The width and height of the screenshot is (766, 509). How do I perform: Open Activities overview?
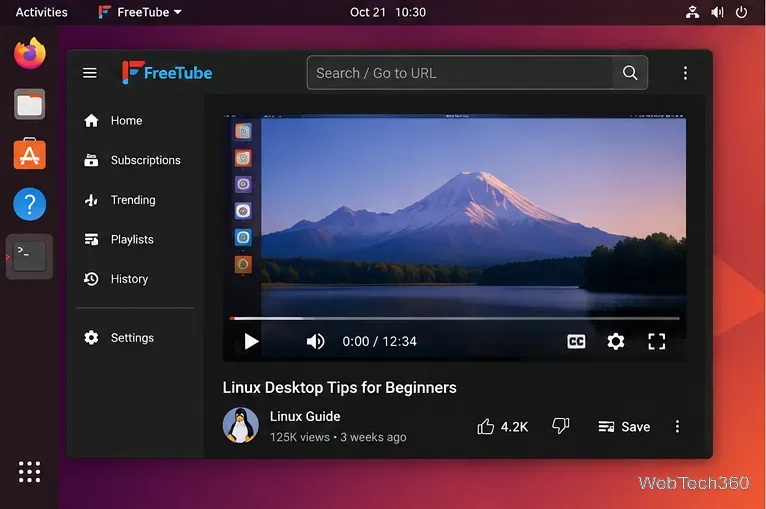click(42, 12)
